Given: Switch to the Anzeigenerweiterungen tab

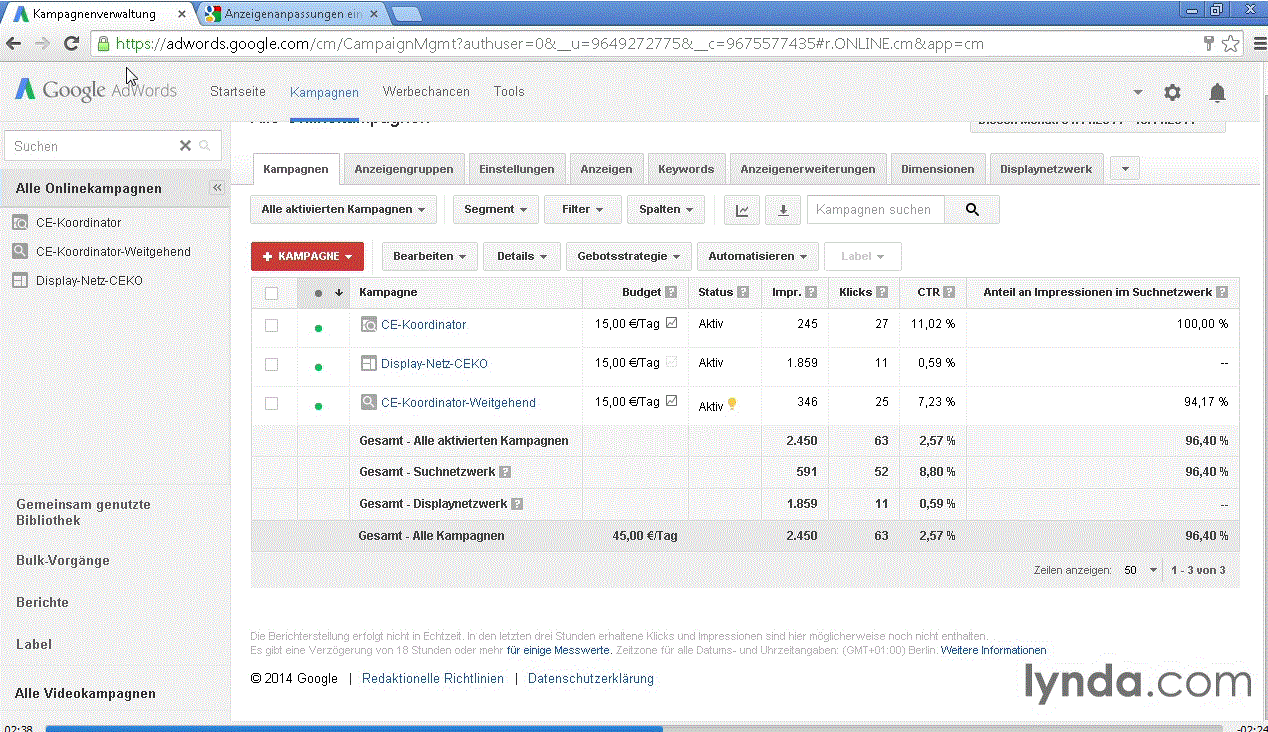Looking at the screenshot, I should [x=808, y=169].
